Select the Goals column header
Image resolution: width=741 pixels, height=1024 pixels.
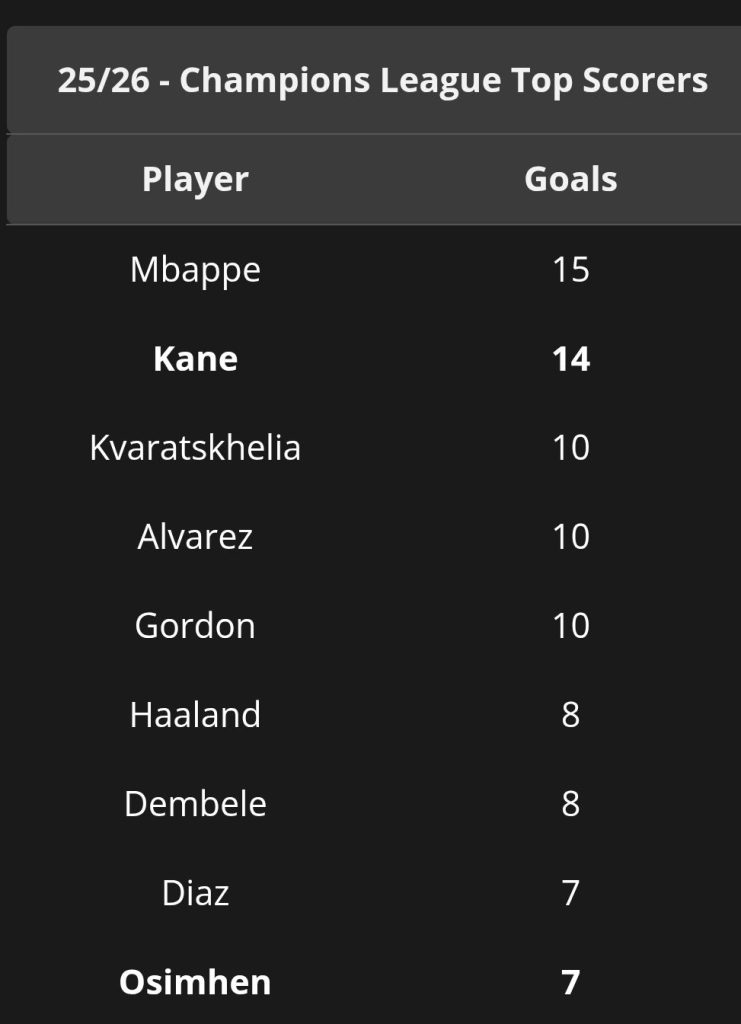point(571,179)
